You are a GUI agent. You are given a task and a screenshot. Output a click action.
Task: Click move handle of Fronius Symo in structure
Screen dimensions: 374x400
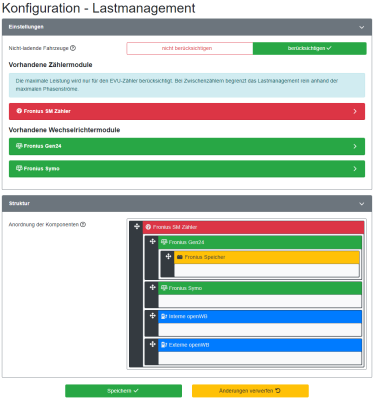(x=152, y=287)
